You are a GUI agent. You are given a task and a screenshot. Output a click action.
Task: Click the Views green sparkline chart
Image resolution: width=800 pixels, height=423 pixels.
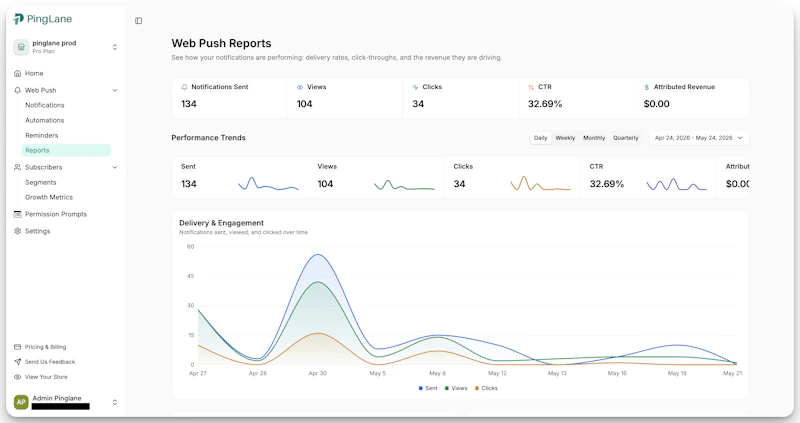click(404, 185)
